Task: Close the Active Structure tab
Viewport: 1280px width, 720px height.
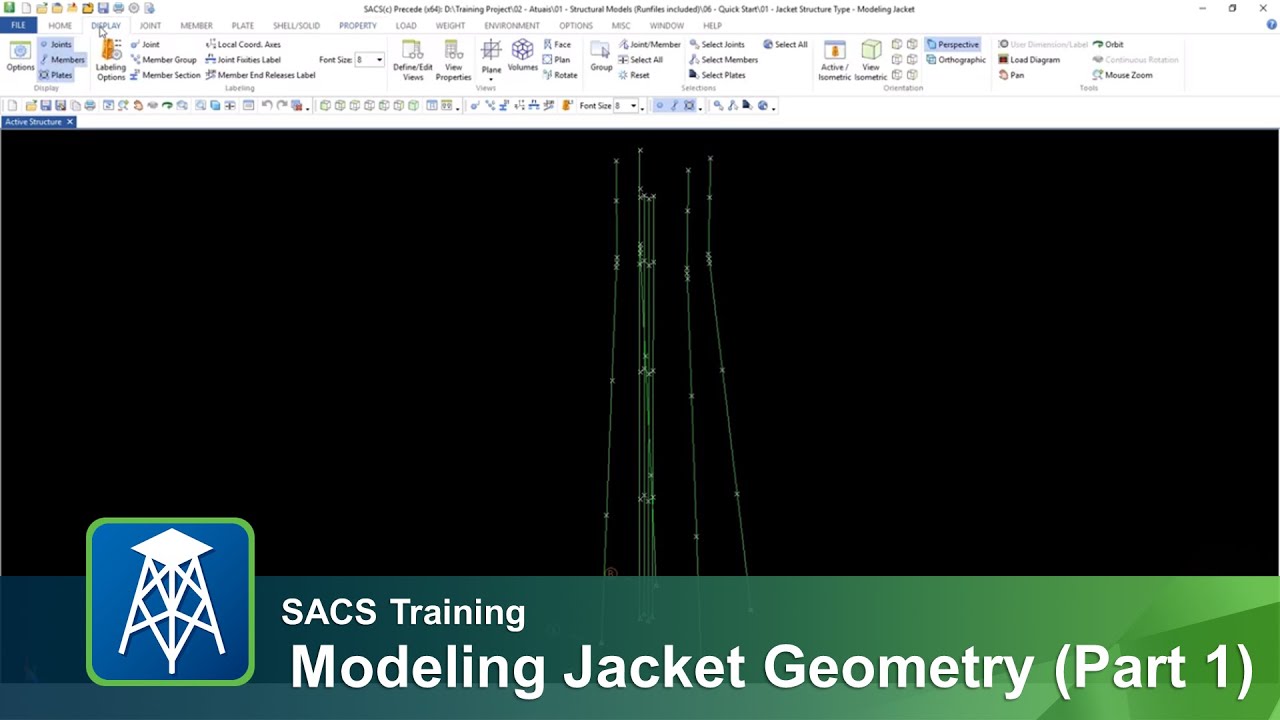Action: 70,122
